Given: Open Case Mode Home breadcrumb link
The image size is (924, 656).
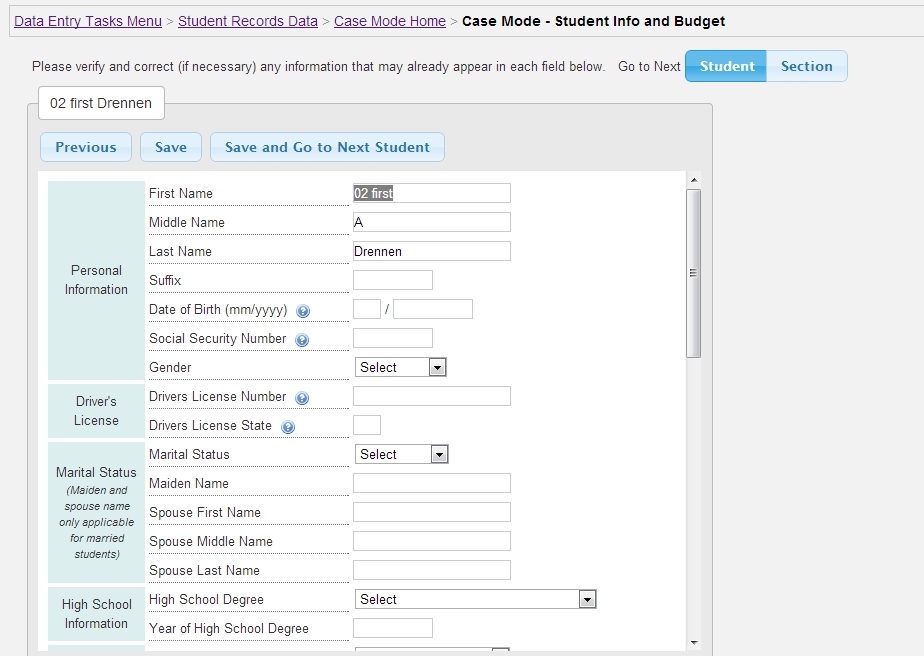Looking at the screenshot, I should point(390,21).
